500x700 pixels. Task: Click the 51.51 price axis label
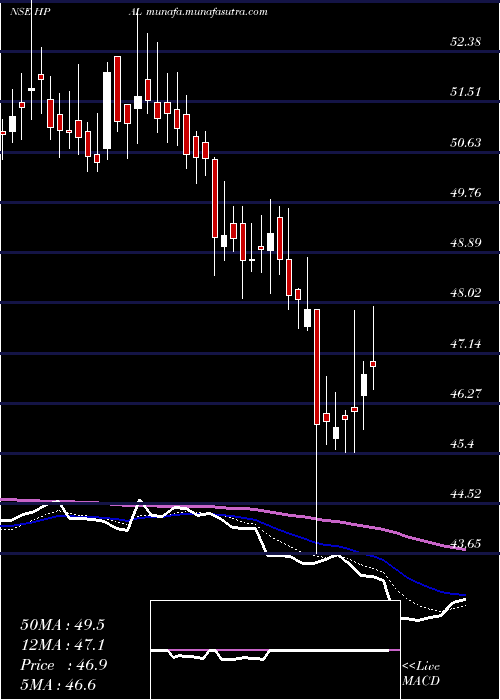(x=465, y=92)
